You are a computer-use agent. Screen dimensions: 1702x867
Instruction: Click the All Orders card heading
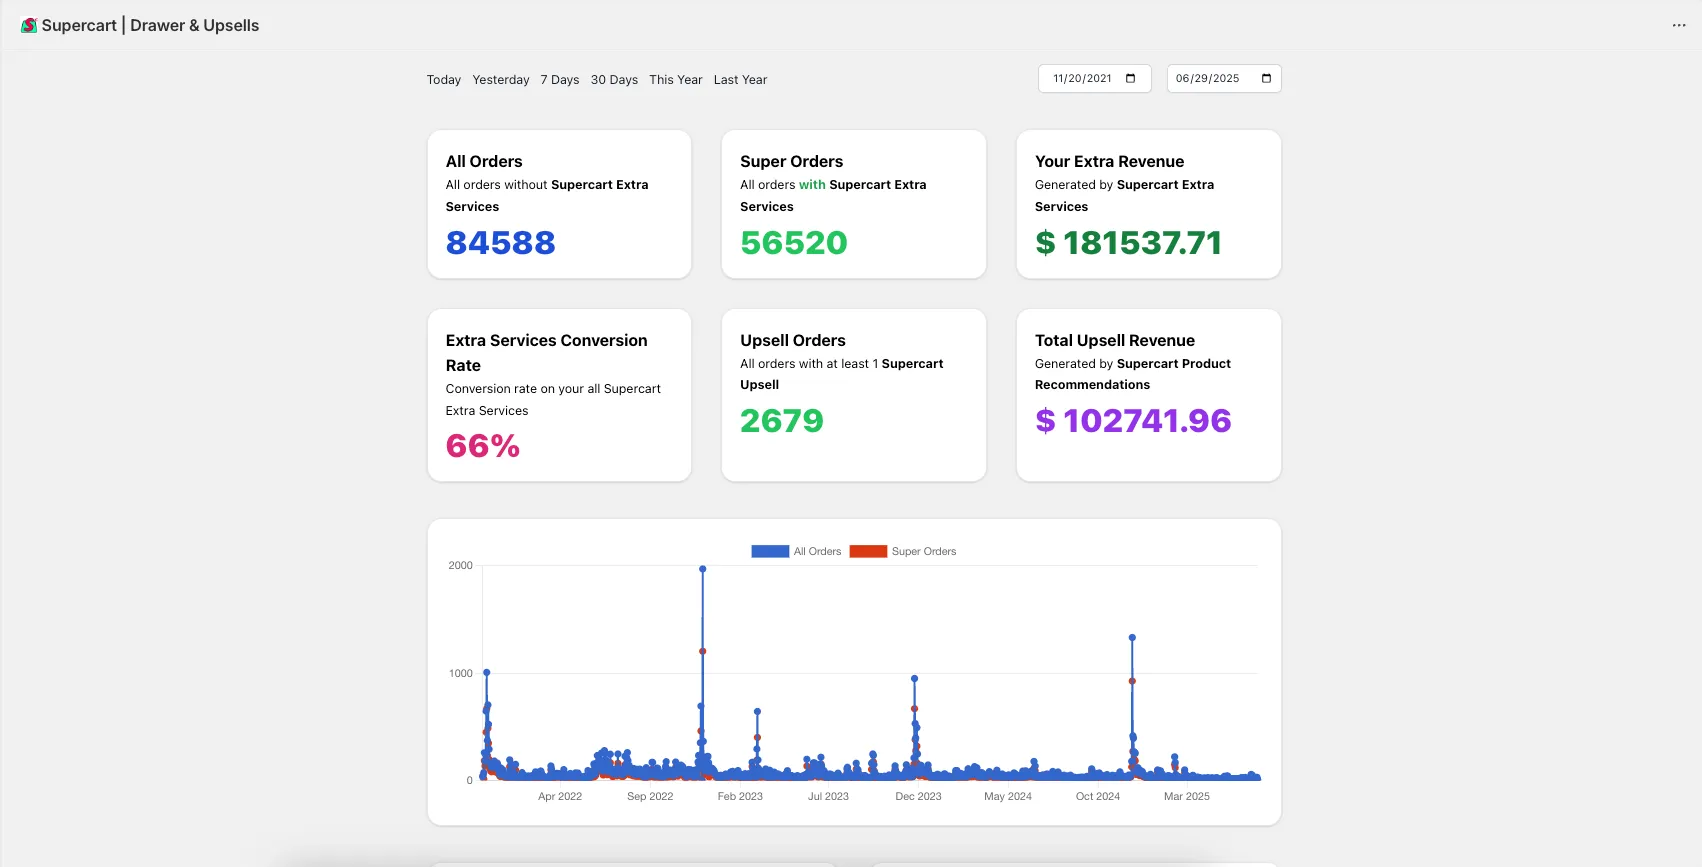click(x=484, y=162)
